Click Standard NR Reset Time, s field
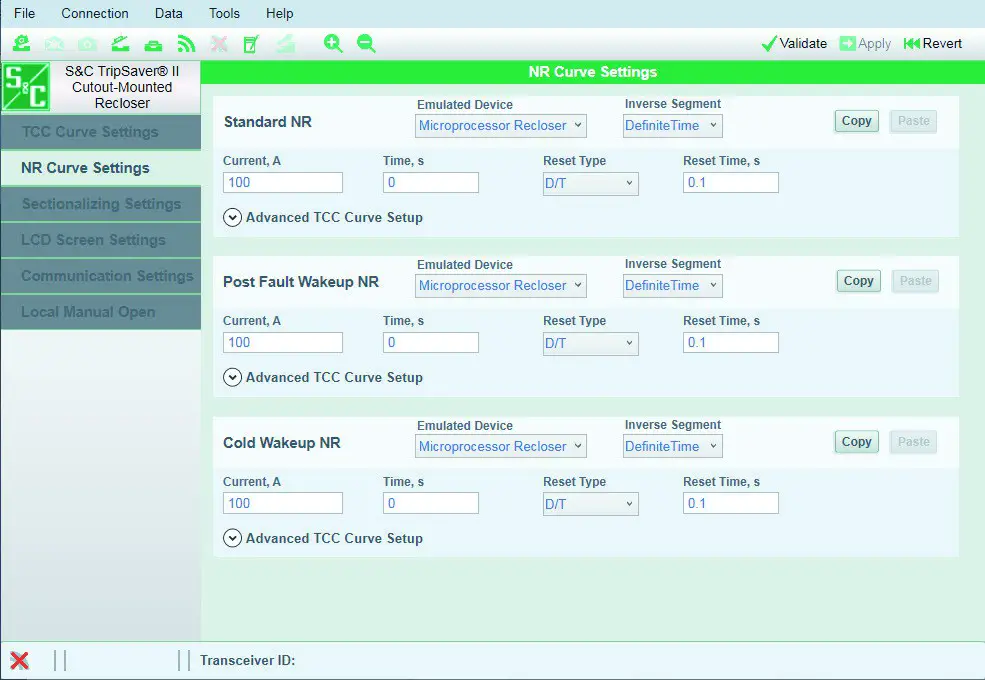This screenshot has height=680, width=985. [x=731, y=183]
